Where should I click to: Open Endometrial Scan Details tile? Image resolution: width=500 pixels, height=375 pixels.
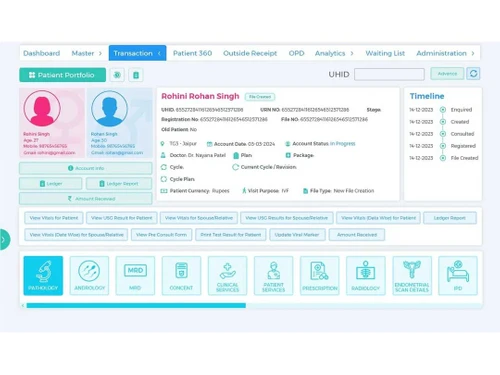click(x=412, y=275)
